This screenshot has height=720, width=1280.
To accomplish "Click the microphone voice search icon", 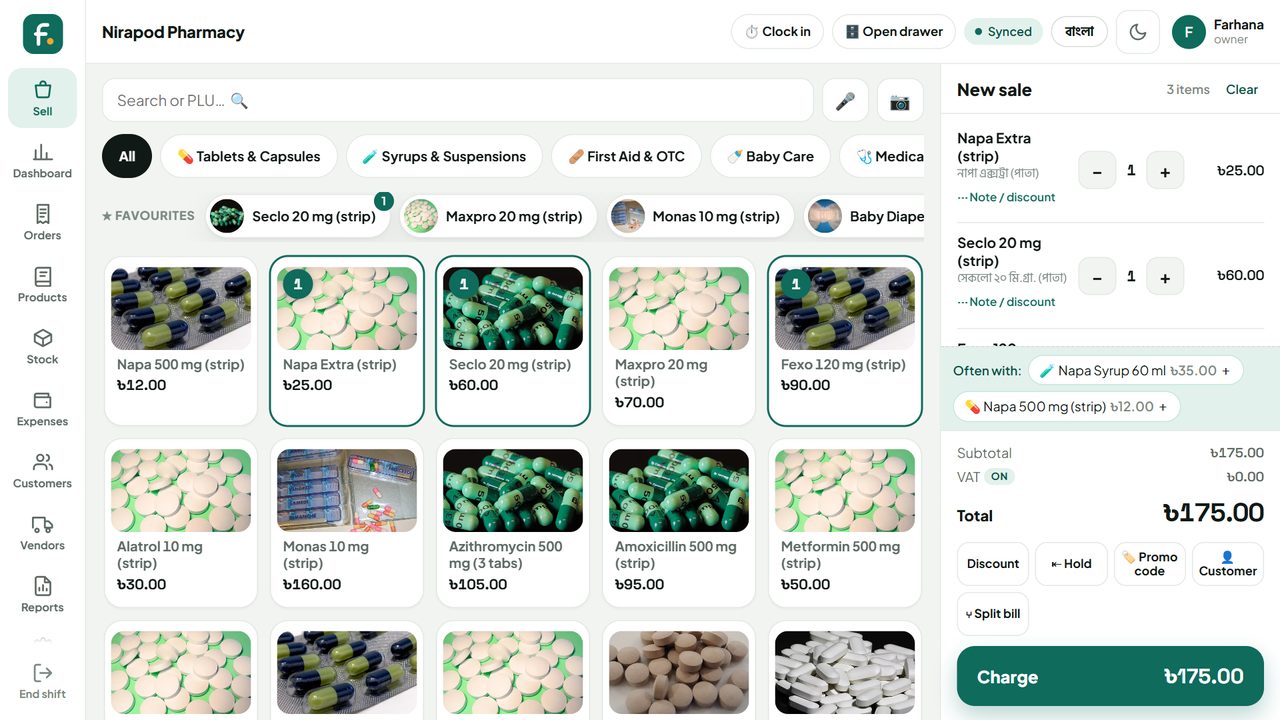I will click(845, 100).
